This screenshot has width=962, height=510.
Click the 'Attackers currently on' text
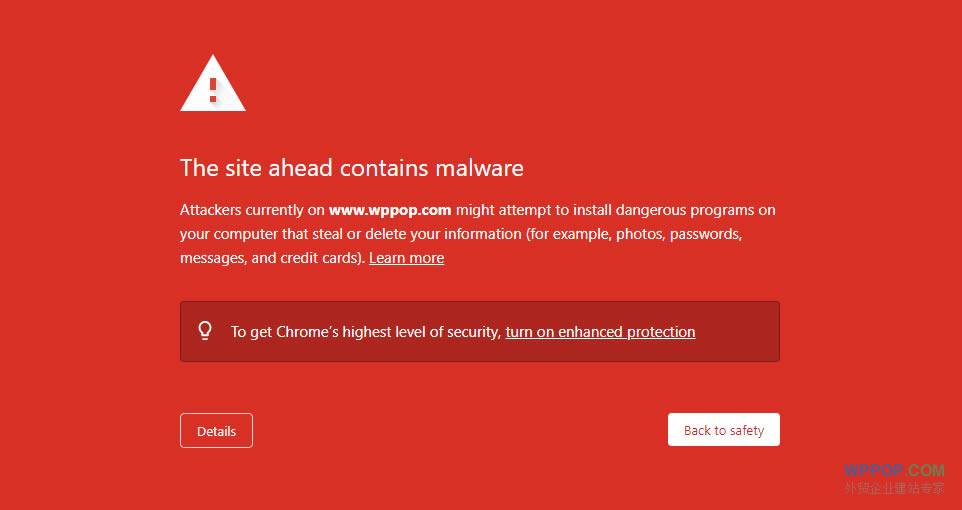pos(252,210)
